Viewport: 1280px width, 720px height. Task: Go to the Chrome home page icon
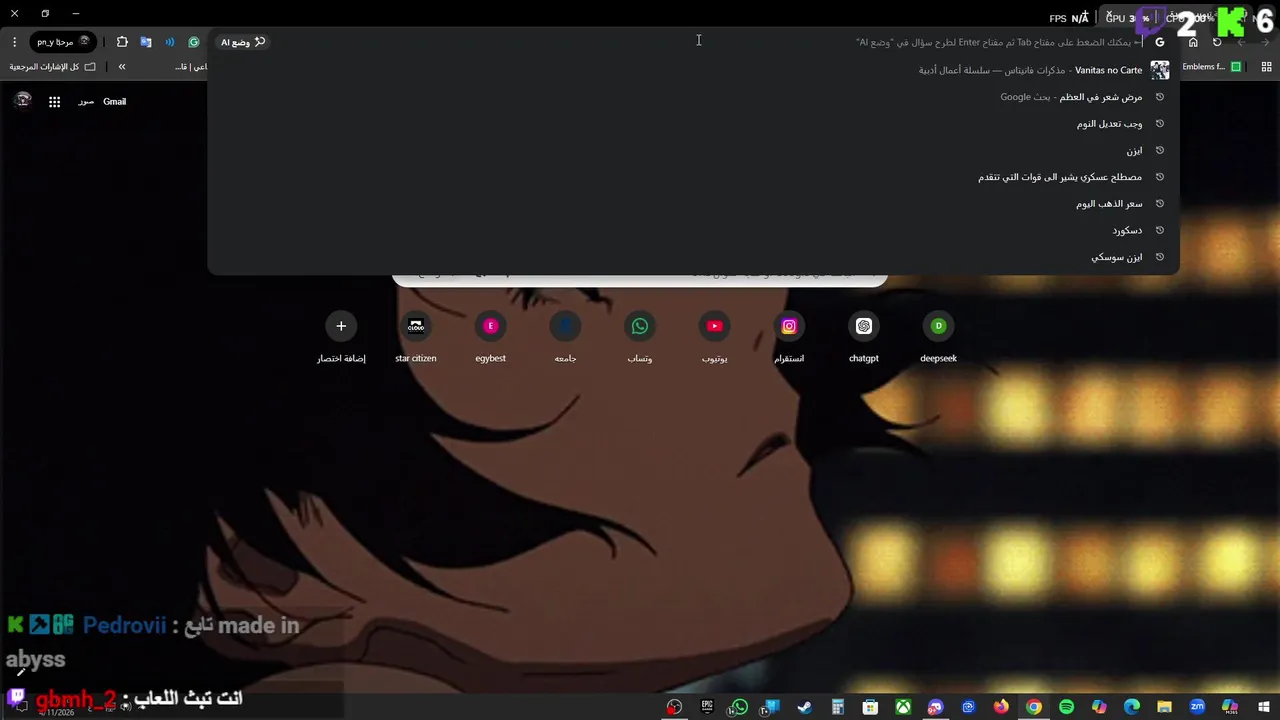(x=1193, y=42)
